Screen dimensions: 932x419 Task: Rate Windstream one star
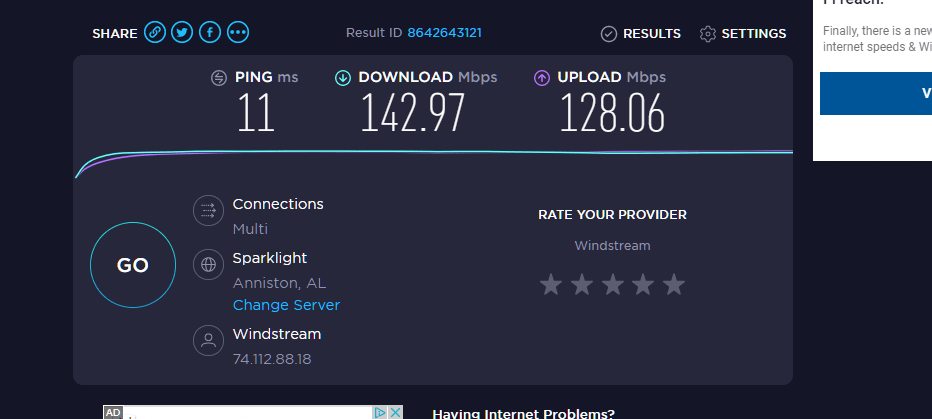click(x=551, y=285)
